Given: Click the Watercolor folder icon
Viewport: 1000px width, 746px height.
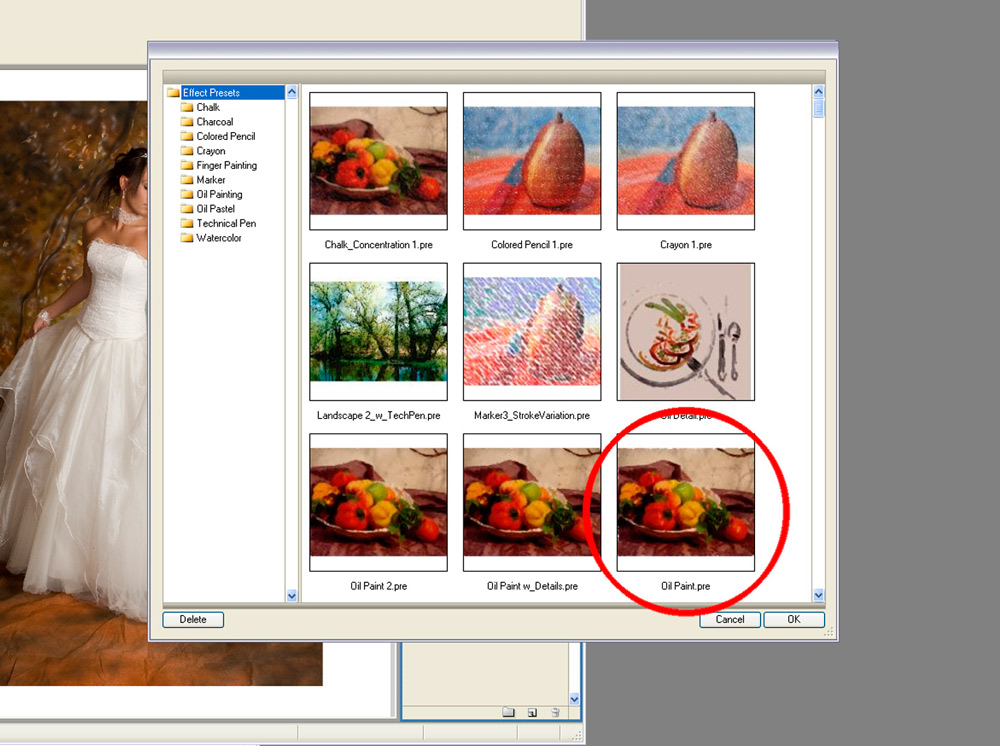Looking at the screenshot, I should coord(187,238).
